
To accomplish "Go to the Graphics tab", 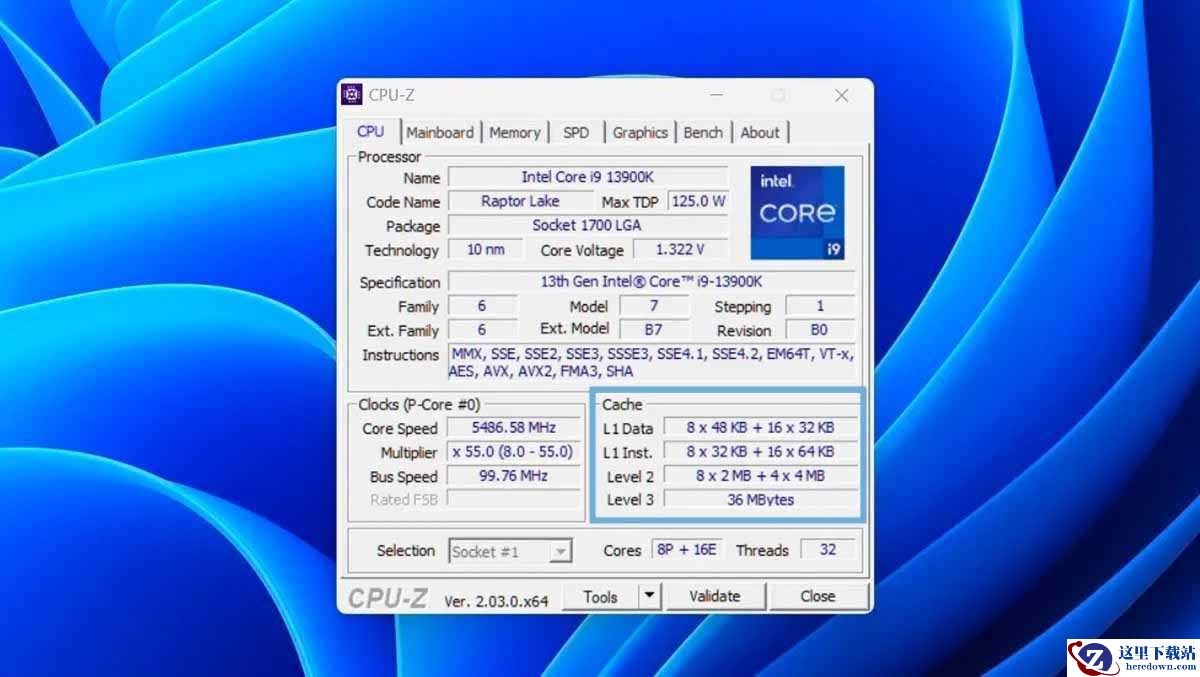I will coord(640,132).
